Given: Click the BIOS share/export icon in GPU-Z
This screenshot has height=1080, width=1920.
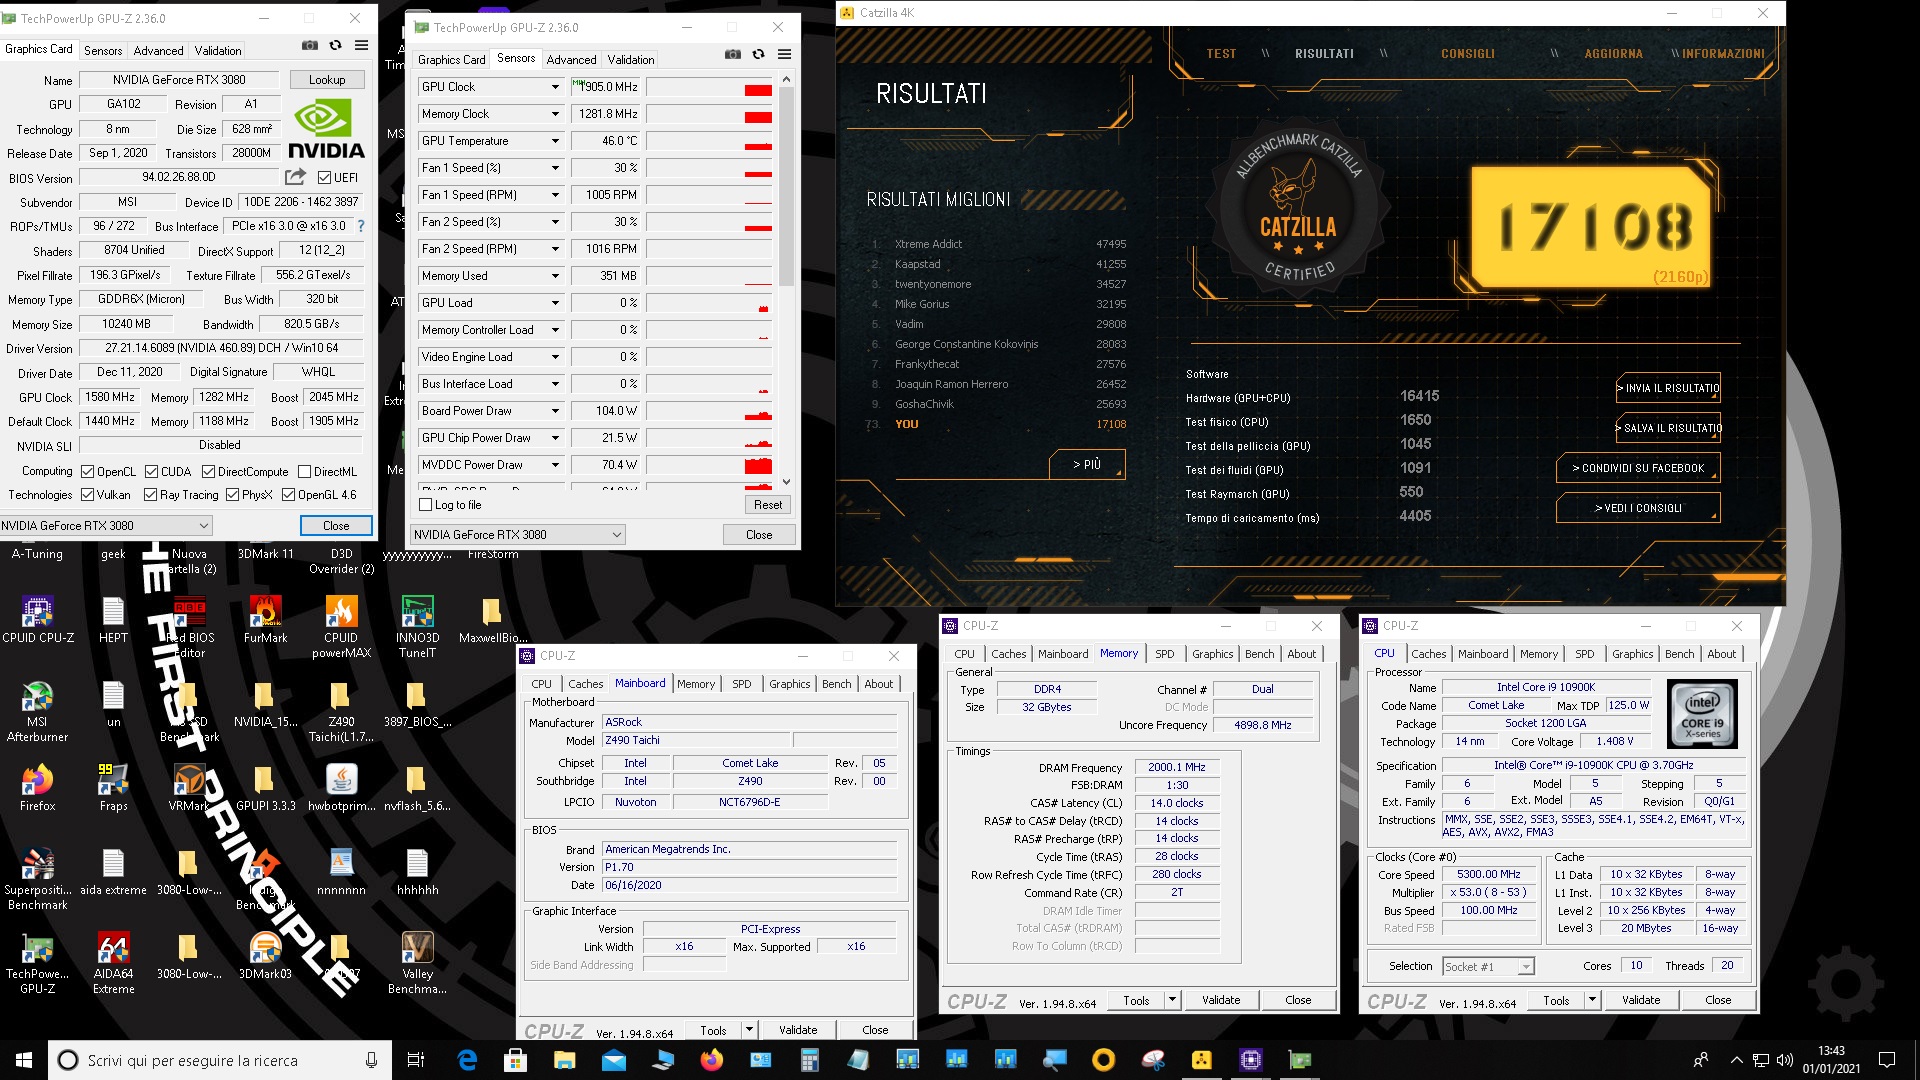Looking at the screenshot, I should click(295, 177).
